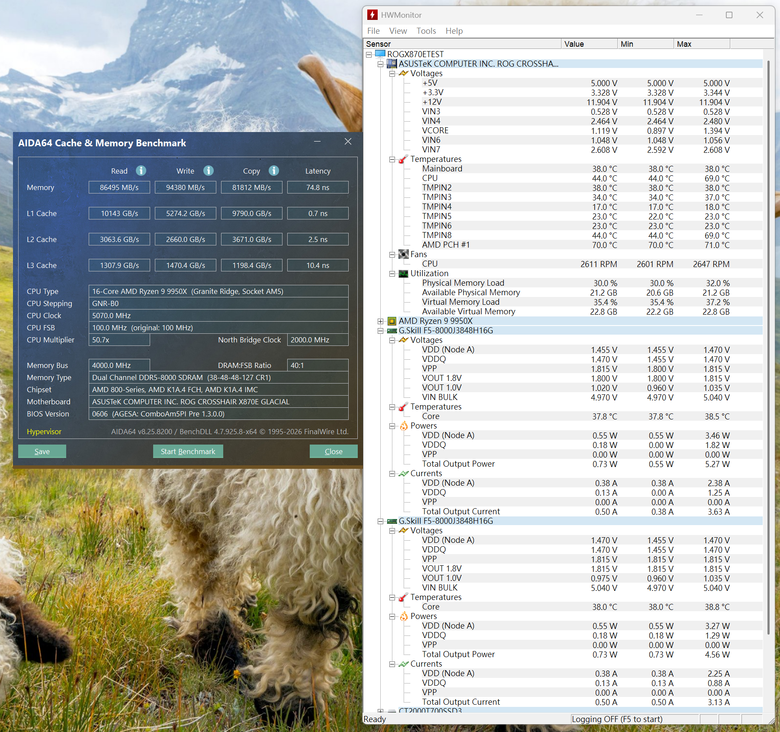
Task: Click the first G.Skill Currents icon
Action: click(403, 473)
